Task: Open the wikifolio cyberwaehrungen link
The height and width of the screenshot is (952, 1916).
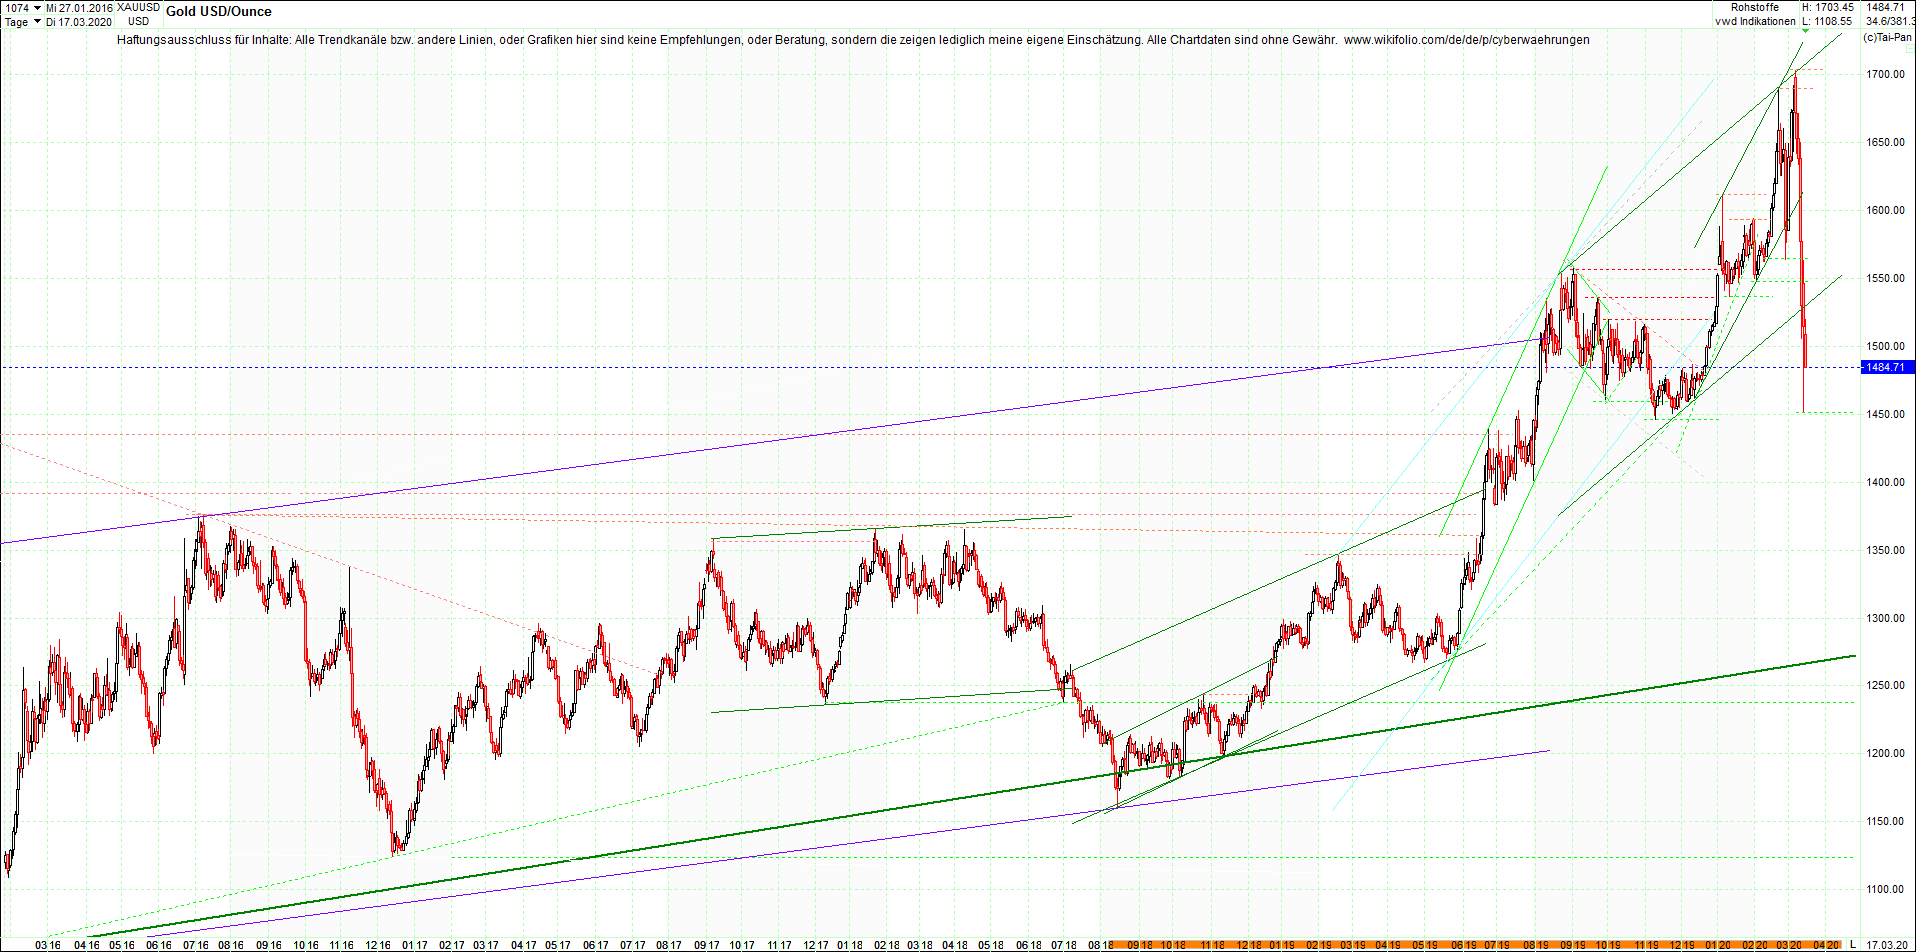Action: (x=1466, y=40)
